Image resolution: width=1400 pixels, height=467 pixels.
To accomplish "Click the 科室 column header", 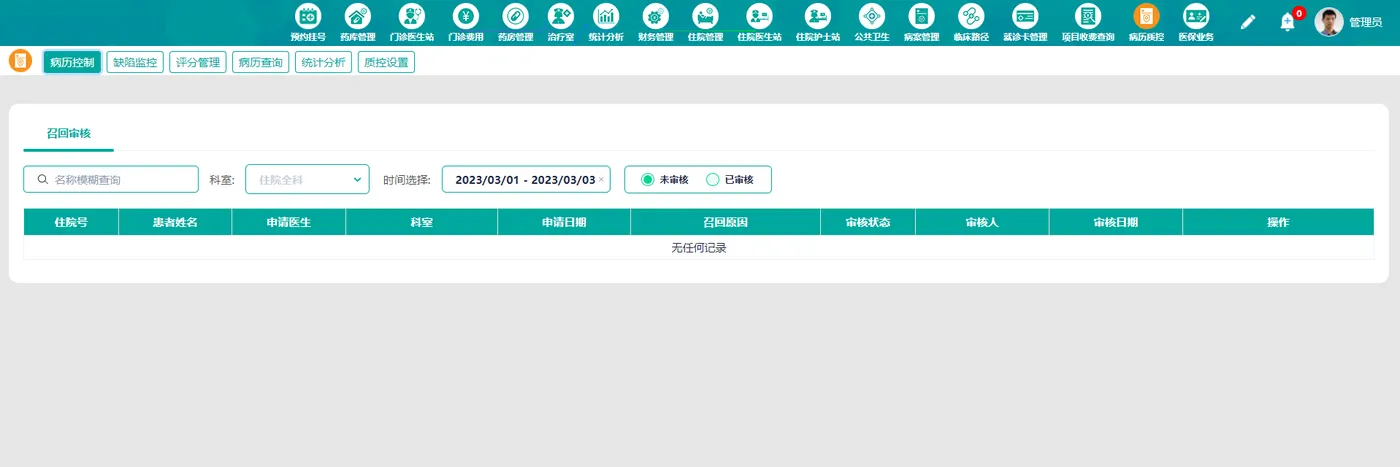I will coord(422,222).
